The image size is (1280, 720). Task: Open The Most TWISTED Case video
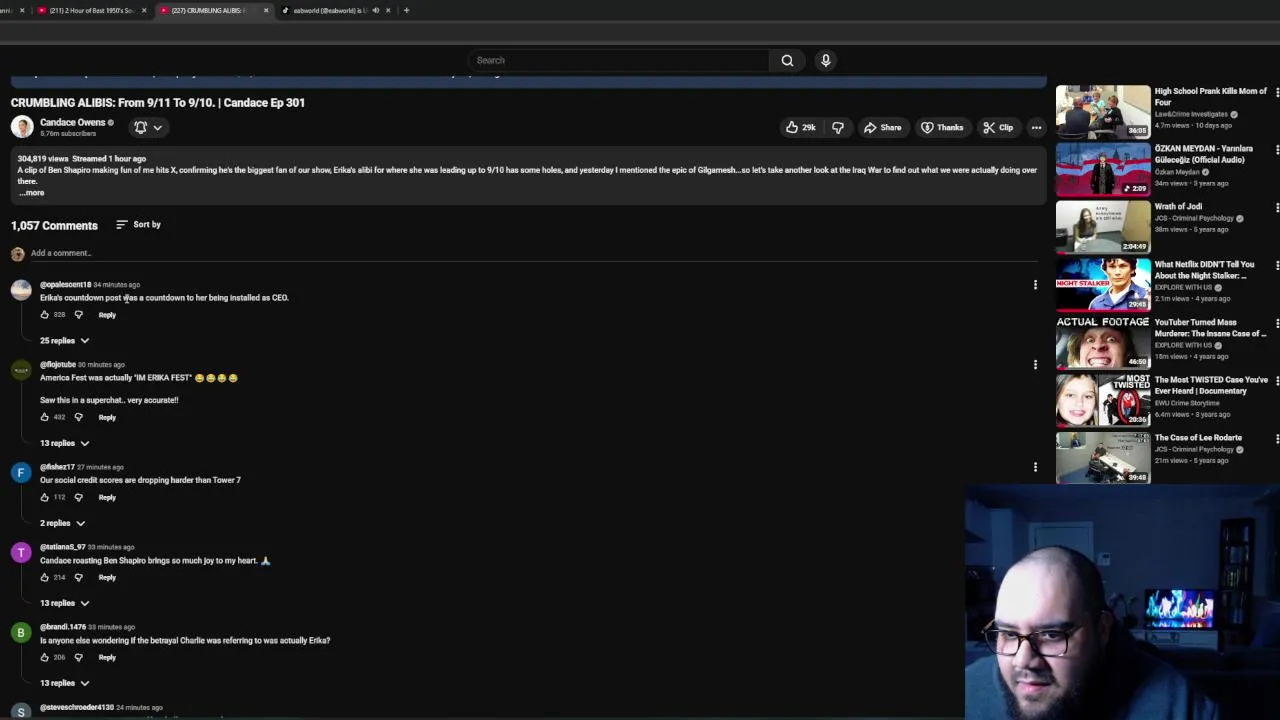point(1103,400)
